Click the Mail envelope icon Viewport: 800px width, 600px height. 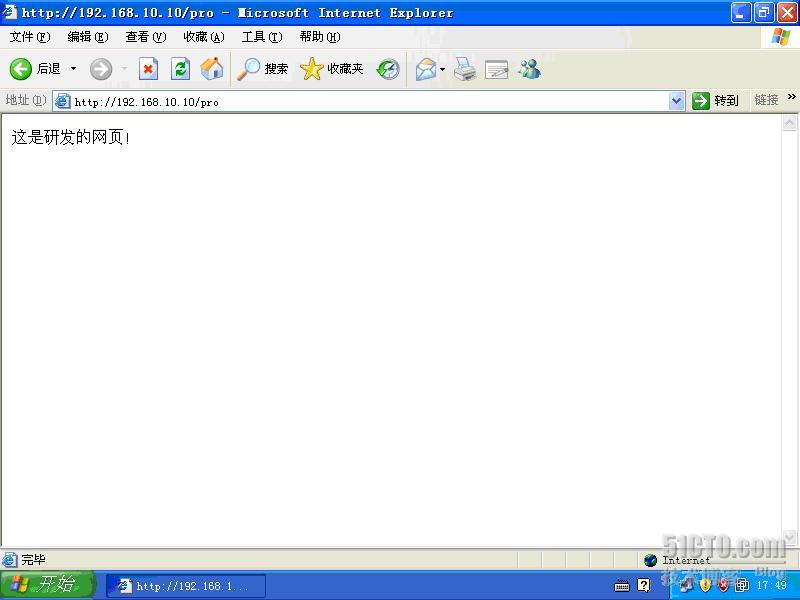coord(426,69)
